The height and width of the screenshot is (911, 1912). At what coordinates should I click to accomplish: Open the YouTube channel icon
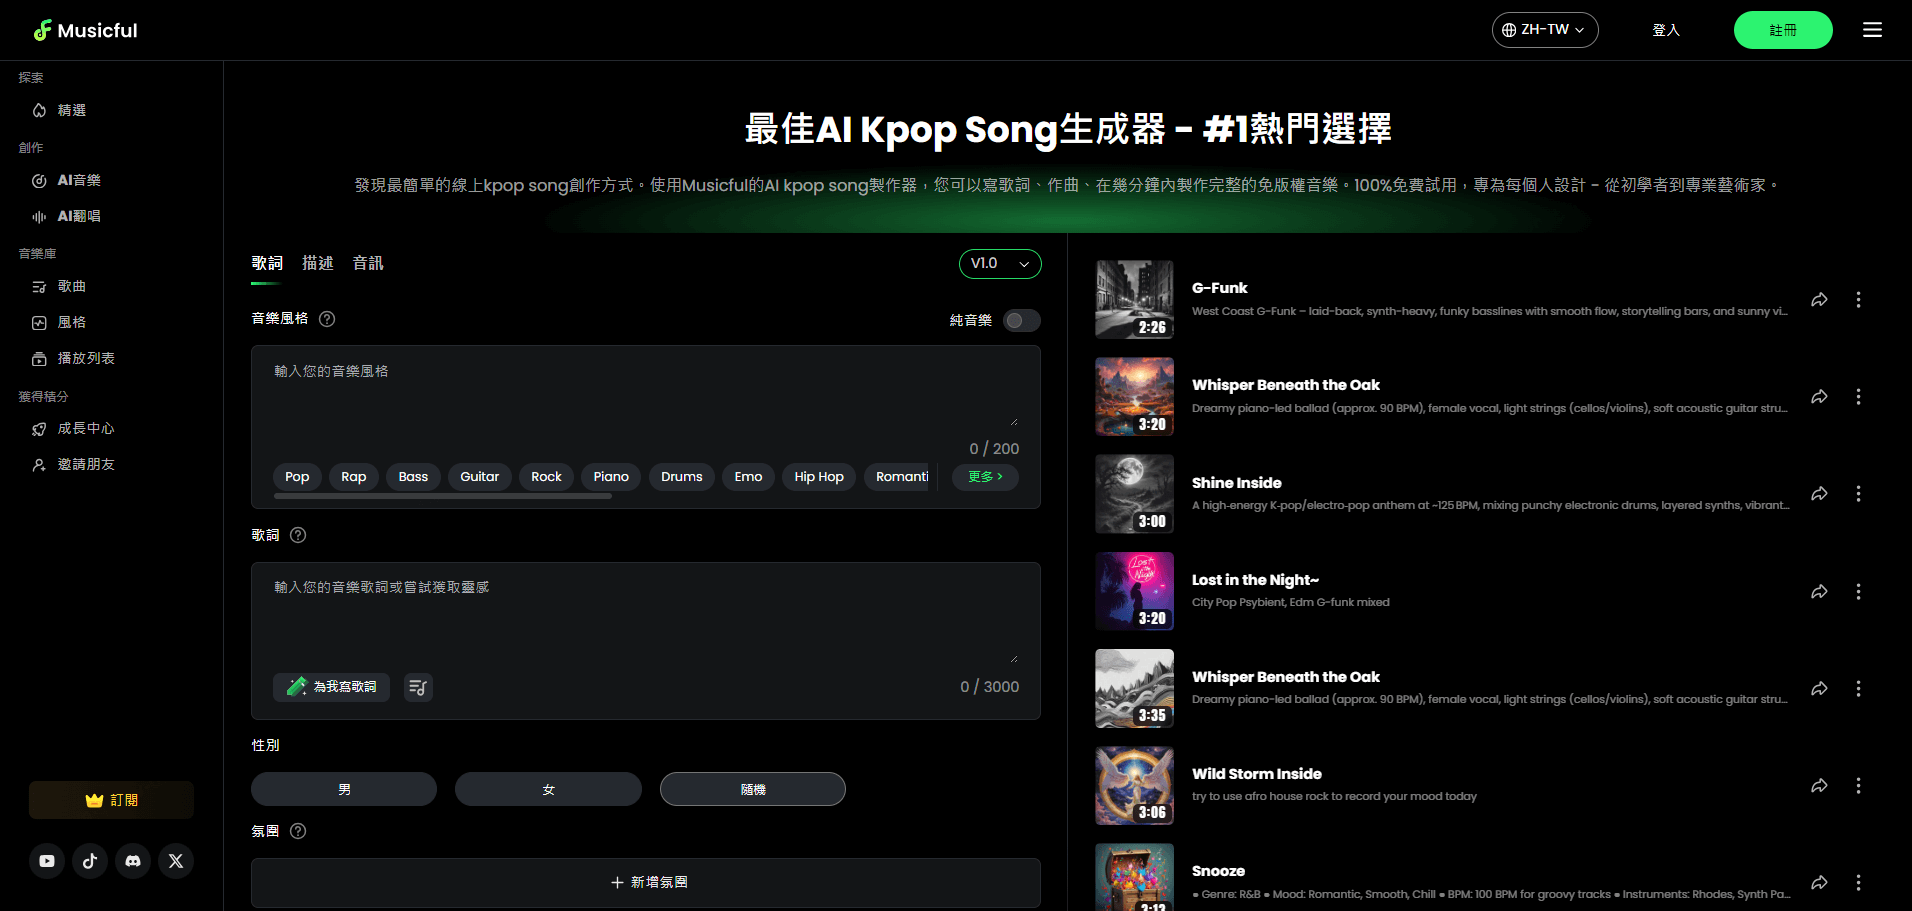point(47,860)
